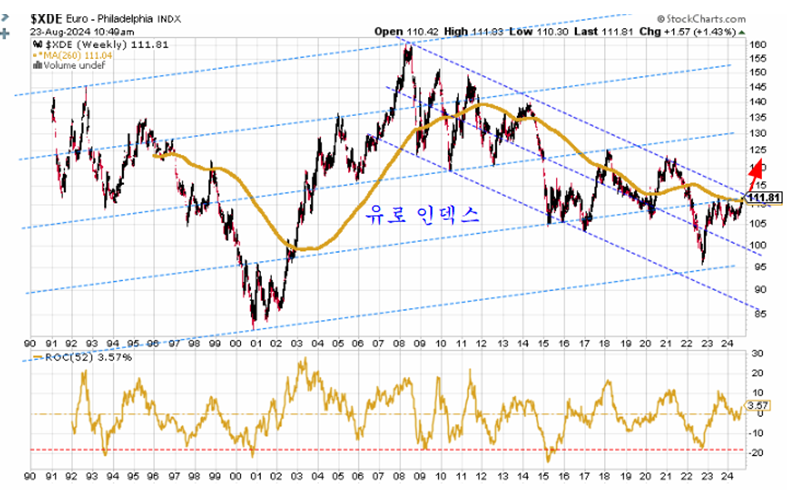The width and height of the screenshot is (792, 492).
Task: Click the 160 label on price axis
Action: tap(760, 46)
